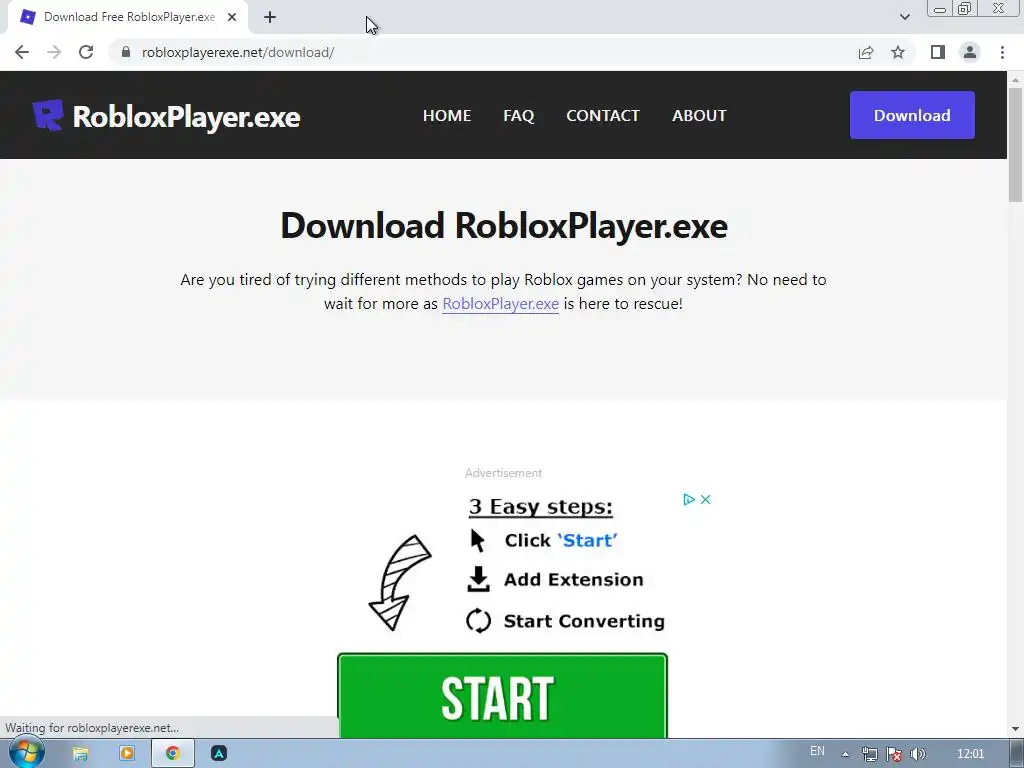1024x768 pixels.
Task: Click the Start Converting refresh icon in the ad
Action: 478,620
